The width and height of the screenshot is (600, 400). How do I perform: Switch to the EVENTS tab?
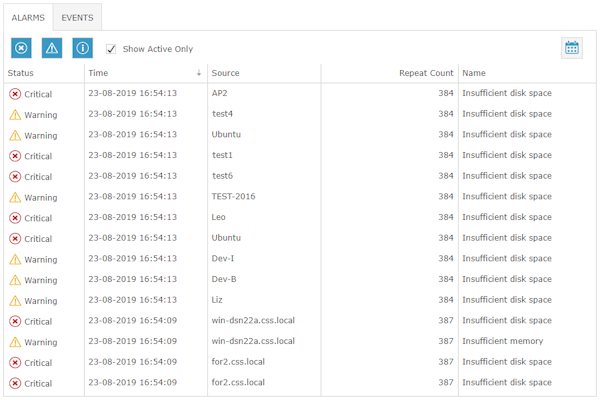tap(77, 18)
